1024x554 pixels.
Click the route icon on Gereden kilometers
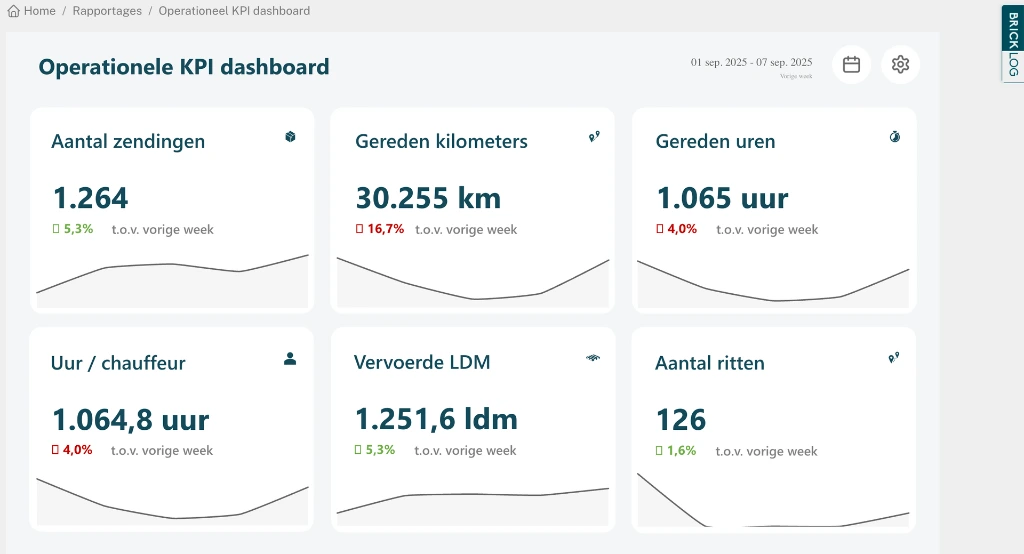coord(594,137)
